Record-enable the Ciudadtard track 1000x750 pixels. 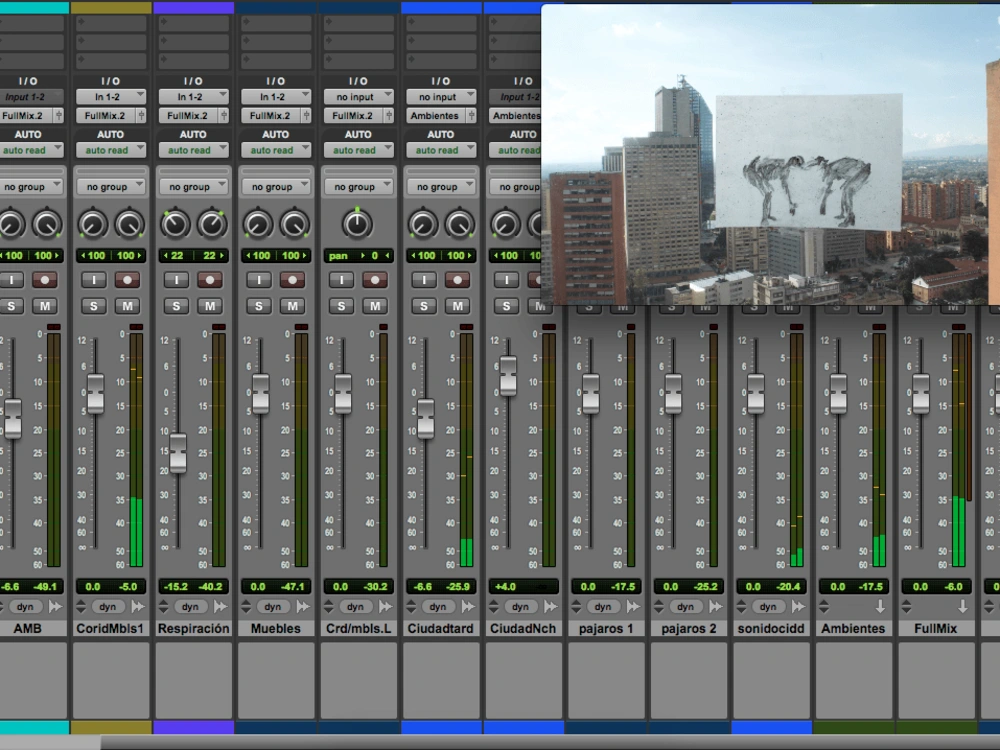pyautogui.click(x=457, y=280)
